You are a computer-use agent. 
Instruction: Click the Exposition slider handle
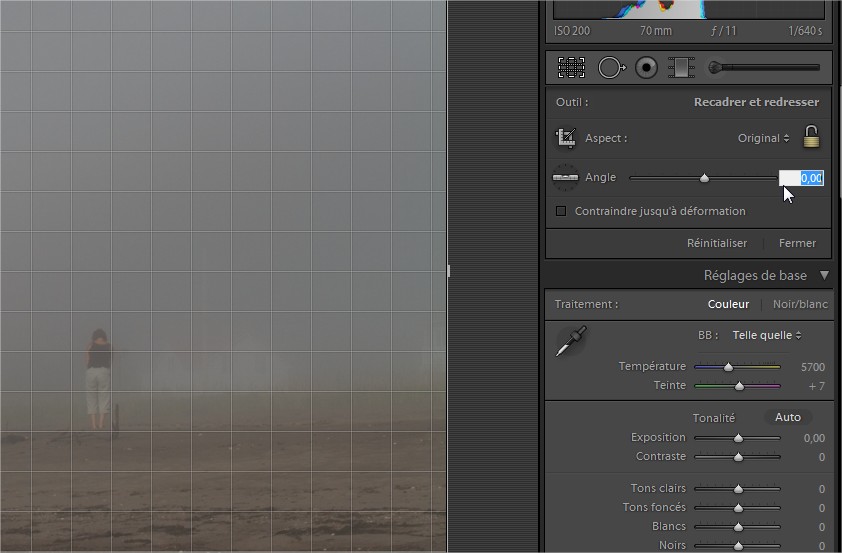pyautogui.click(x=738, y=438)
